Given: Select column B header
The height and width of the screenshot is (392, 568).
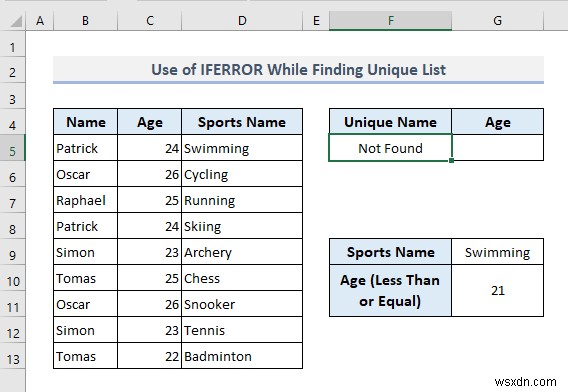Looking at the screenshot, I should pos(85,21).
